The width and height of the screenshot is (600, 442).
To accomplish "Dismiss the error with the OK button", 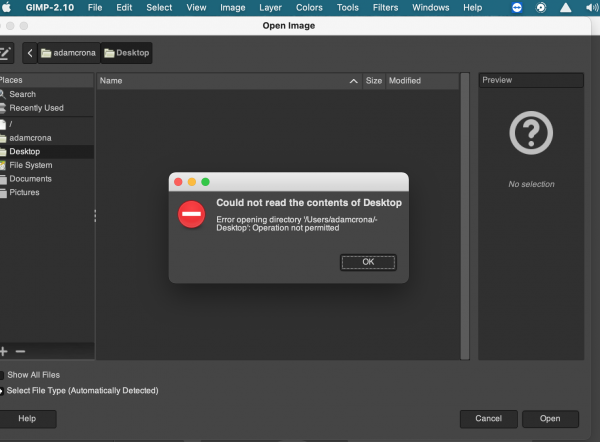I will (368, 262).
